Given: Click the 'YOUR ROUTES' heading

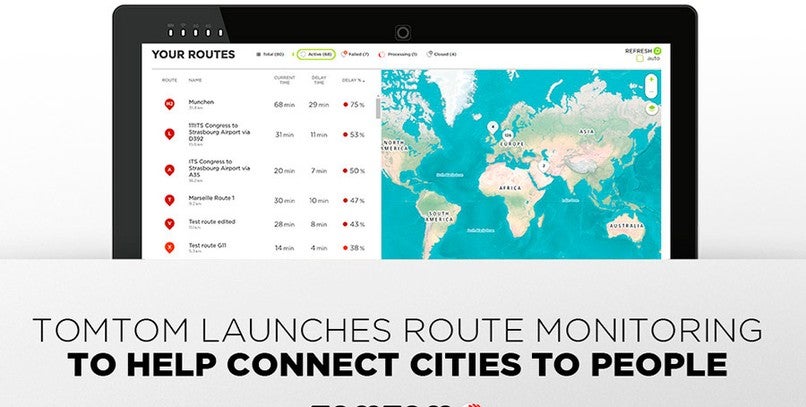Looking at the screenshot, I should point(193,54).
